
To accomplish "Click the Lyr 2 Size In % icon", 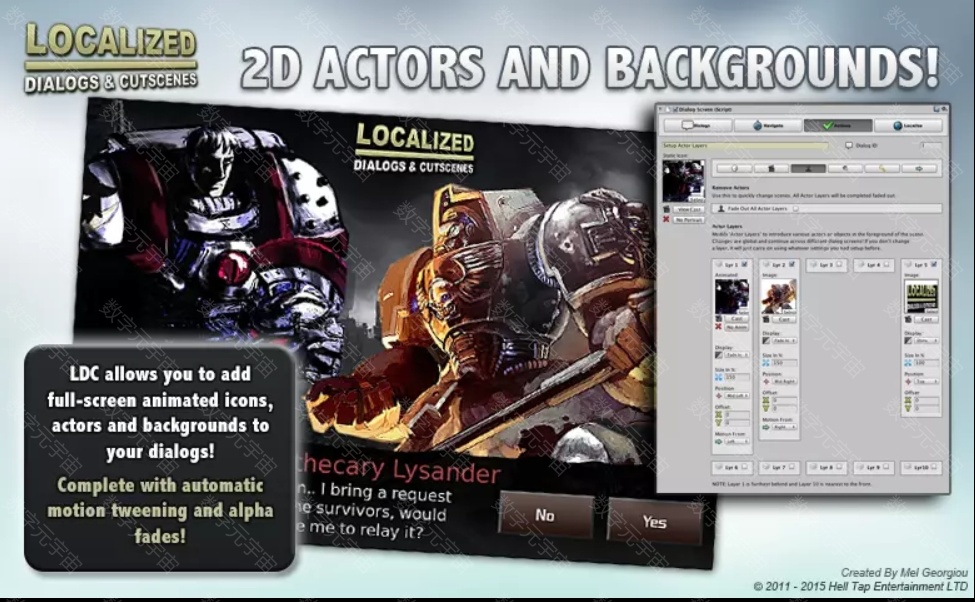I will coord(766,363).
